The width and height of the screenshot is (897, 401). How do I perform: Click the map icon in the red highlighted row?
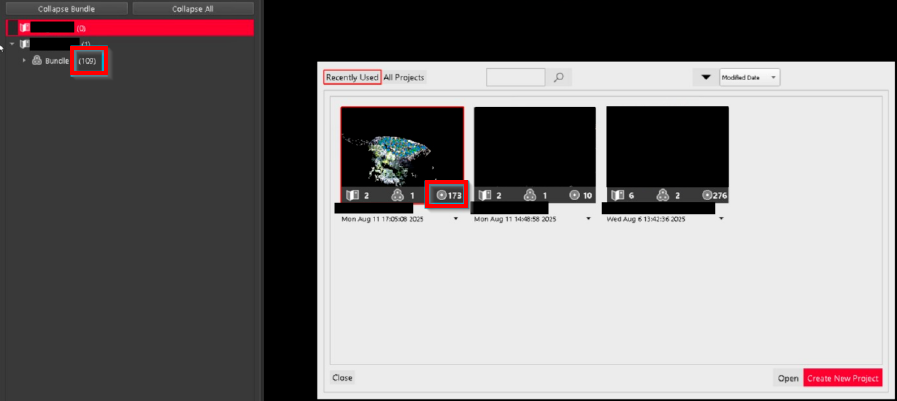pos(25,28)
